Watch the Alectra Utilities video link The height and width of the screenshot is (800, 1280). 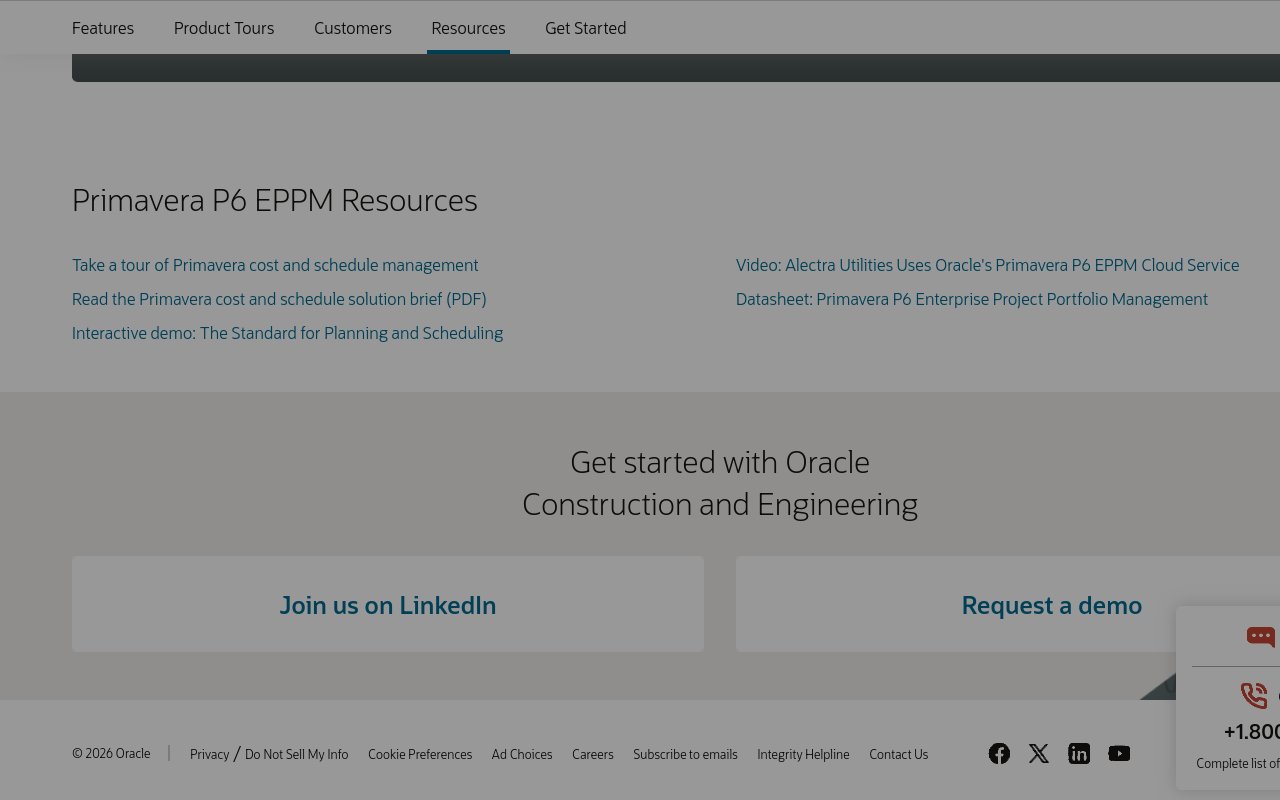[987, 265]
